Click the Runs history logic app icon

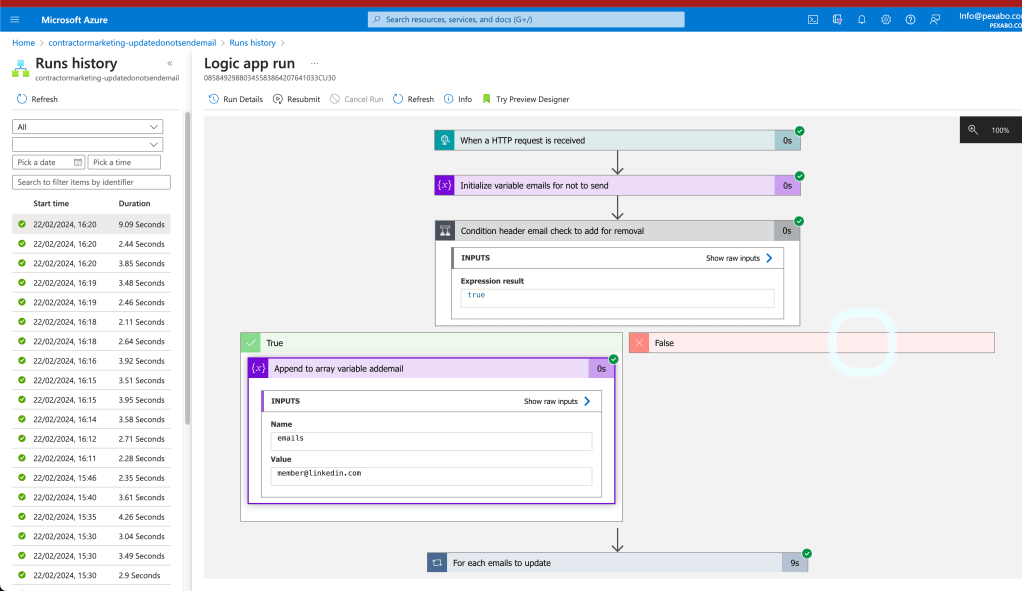point(21,68)
